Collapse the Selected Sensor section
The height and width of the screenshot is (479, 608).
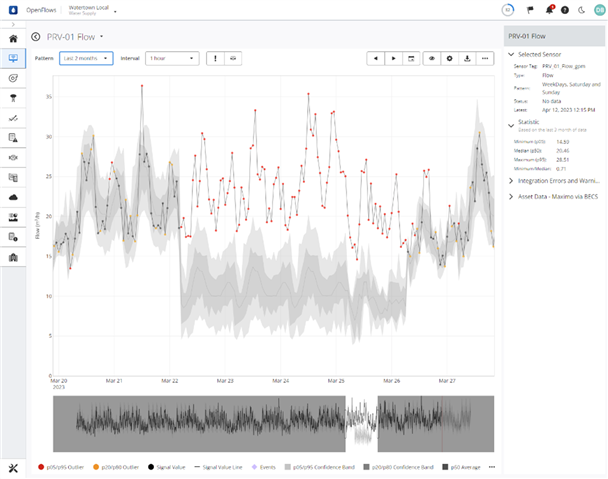[512, 54]
